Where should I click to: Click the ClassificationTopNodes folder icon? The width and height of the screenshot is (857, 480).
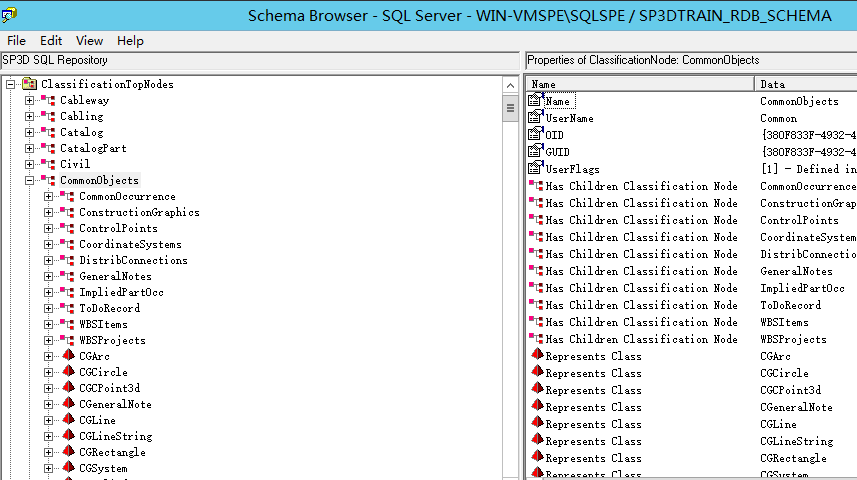30,84
